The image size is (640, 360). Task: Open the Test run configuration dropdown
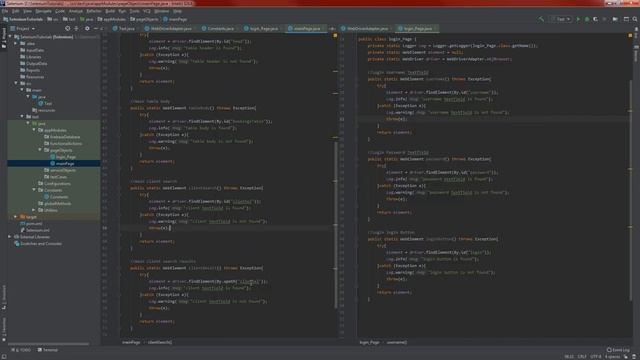561,19
